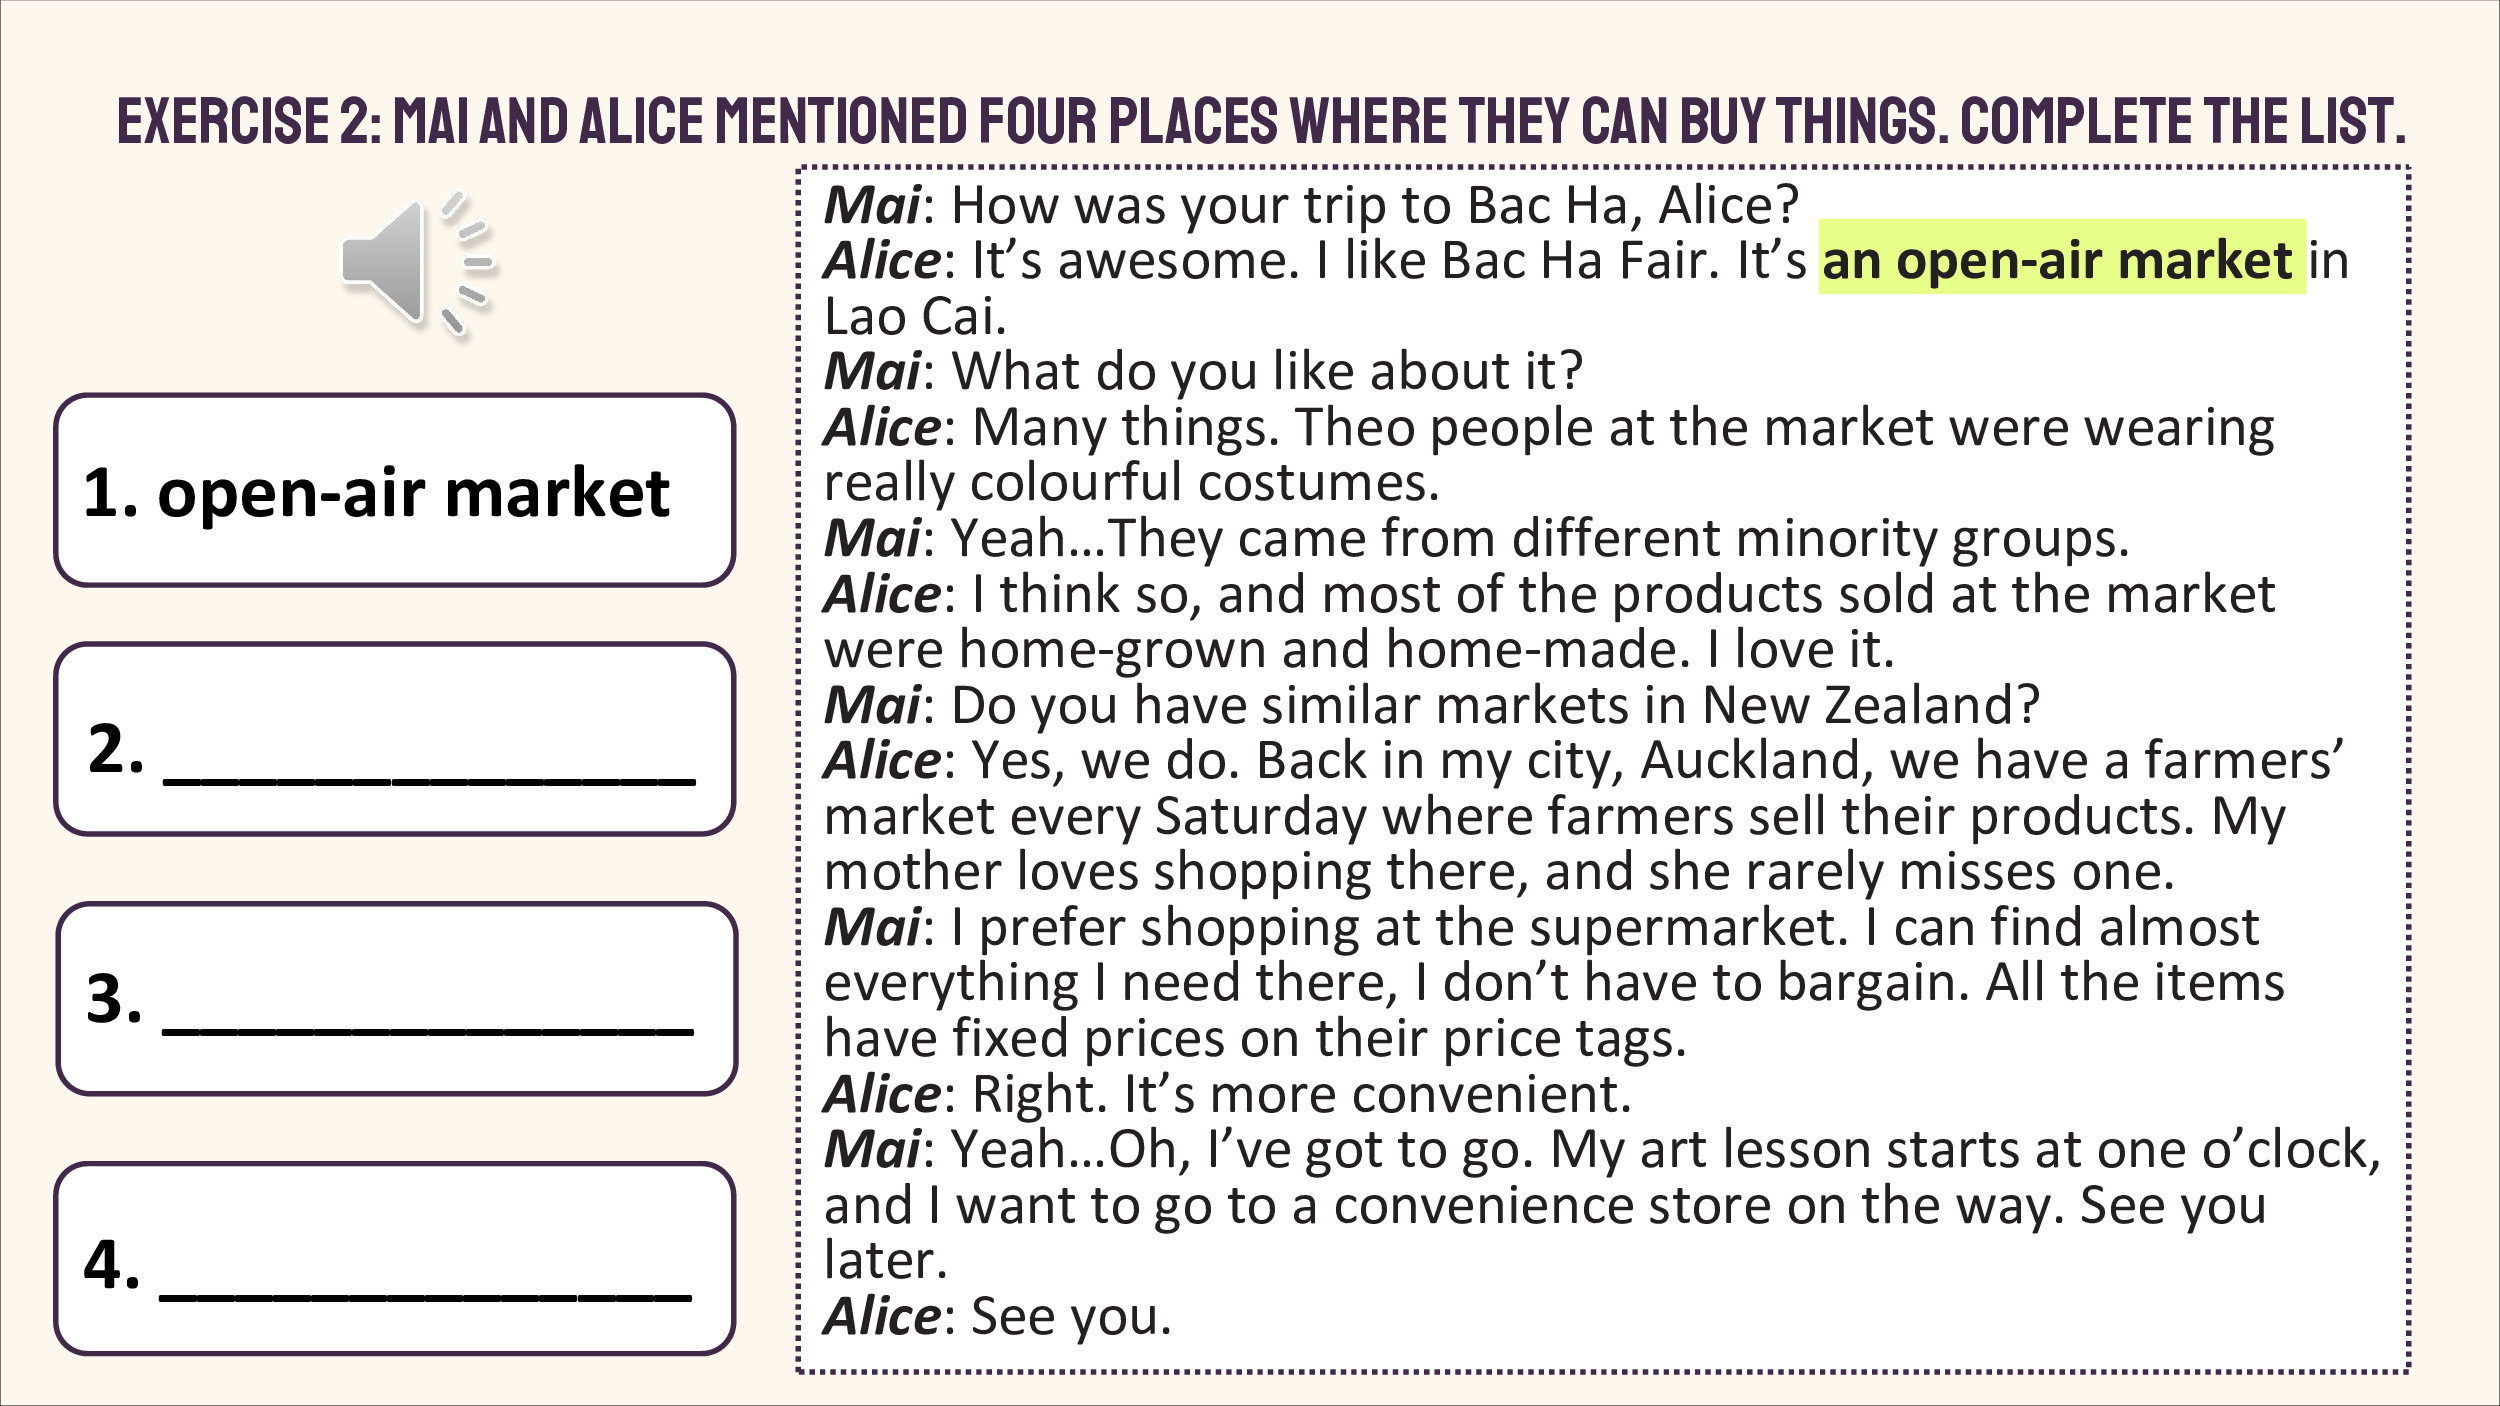Image resolution: width=2500 pixels, height=1406 pixels.
Task: Click 'different minority groups' text
Action: click(1819, 539)
